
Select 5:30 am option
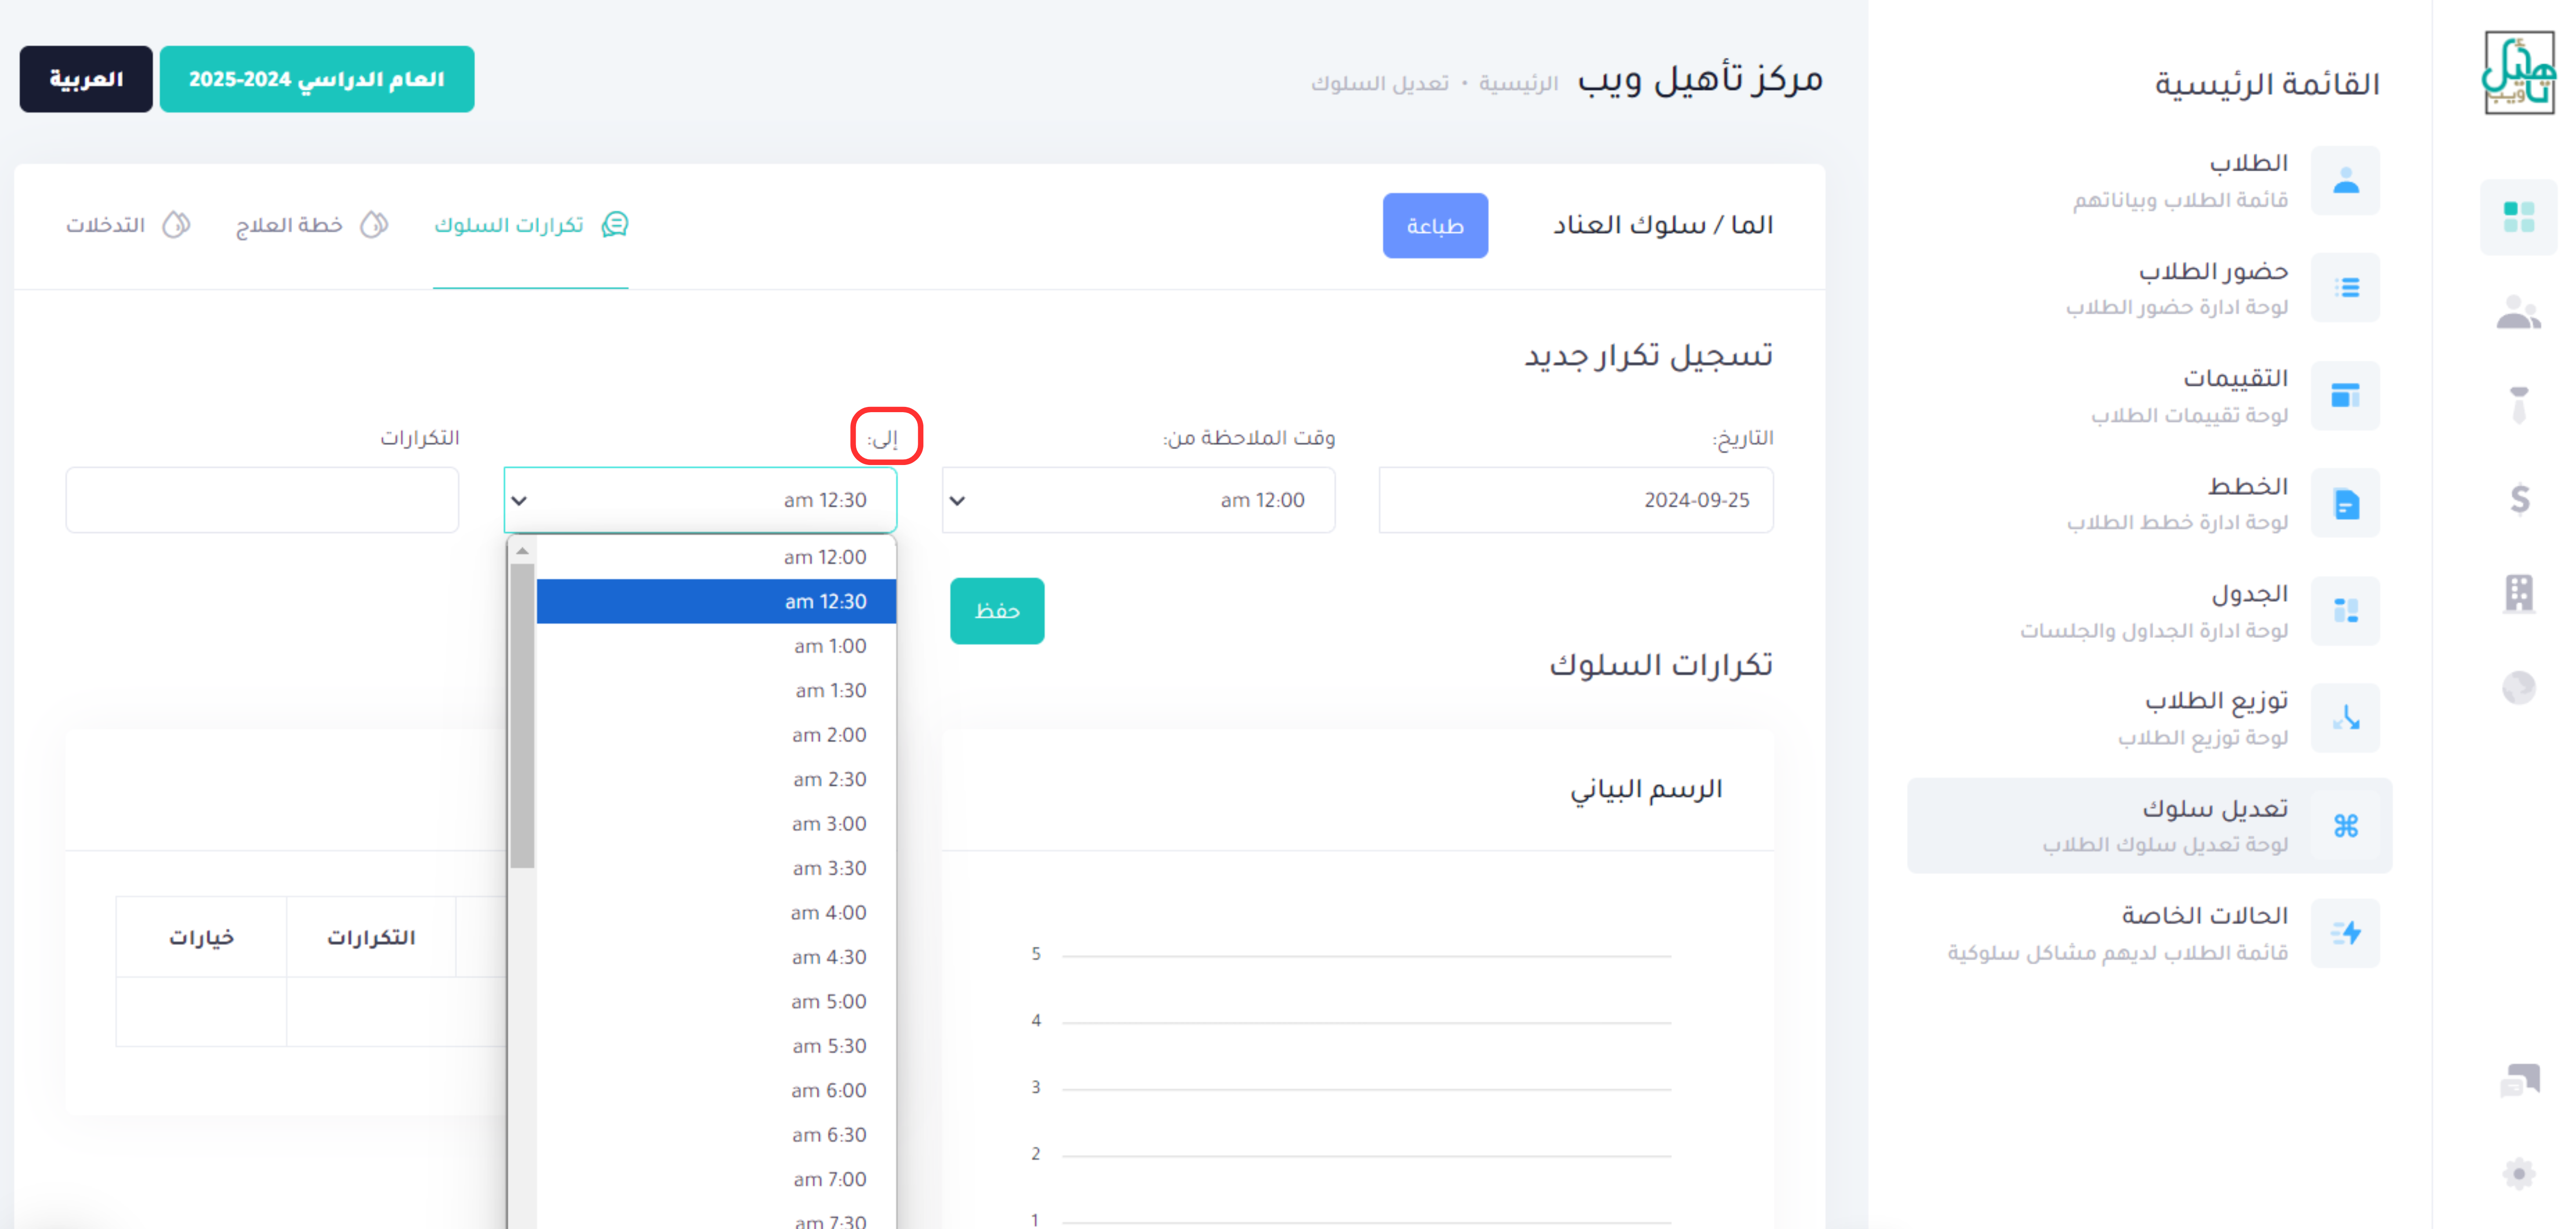(x=716, y=1046)
